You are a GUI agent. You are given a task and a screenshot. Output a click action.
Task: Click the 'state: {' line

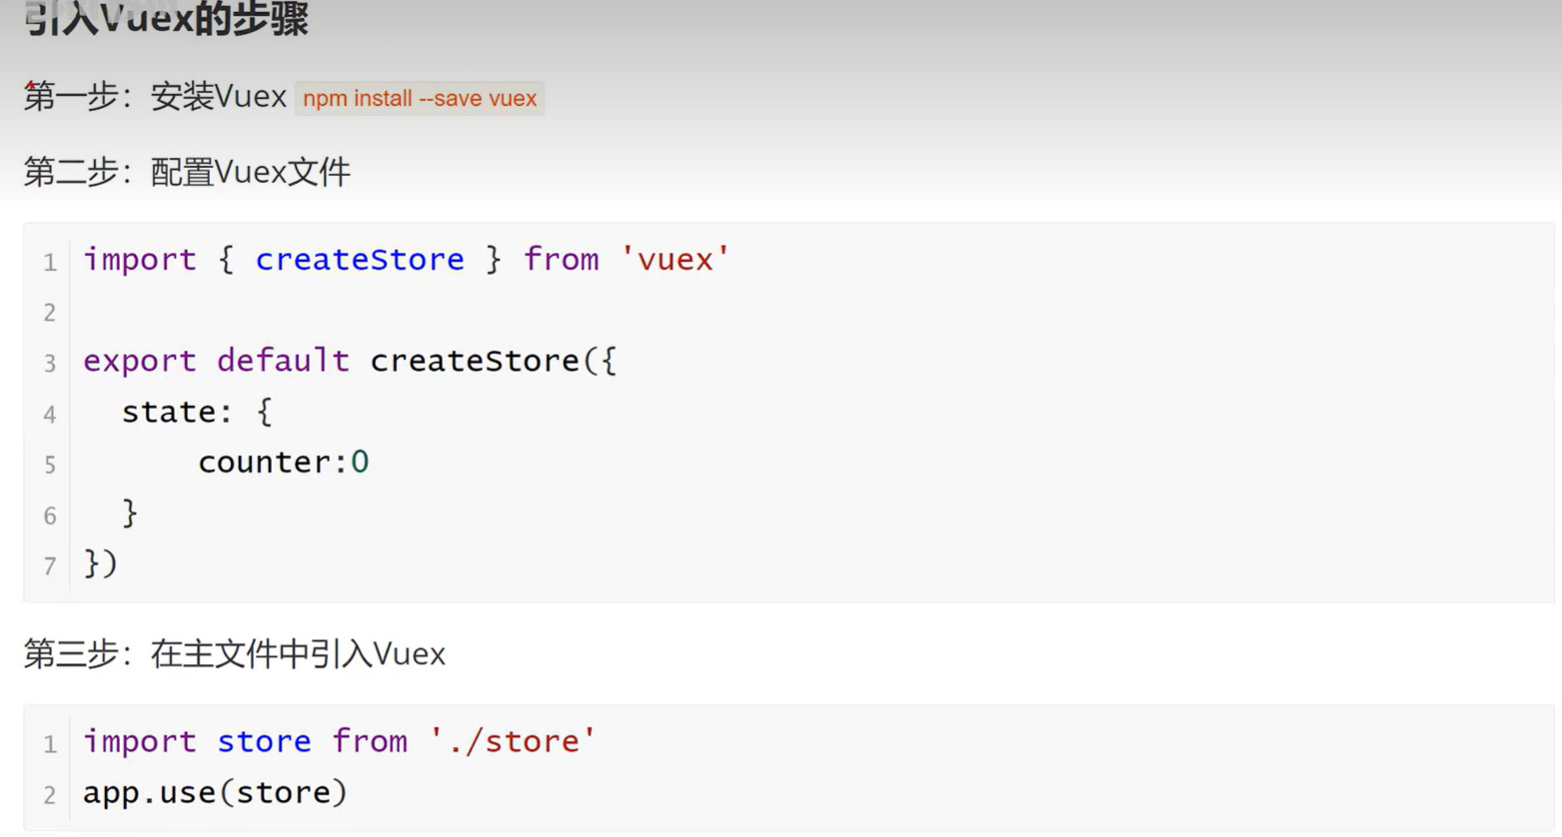point(196,412)
